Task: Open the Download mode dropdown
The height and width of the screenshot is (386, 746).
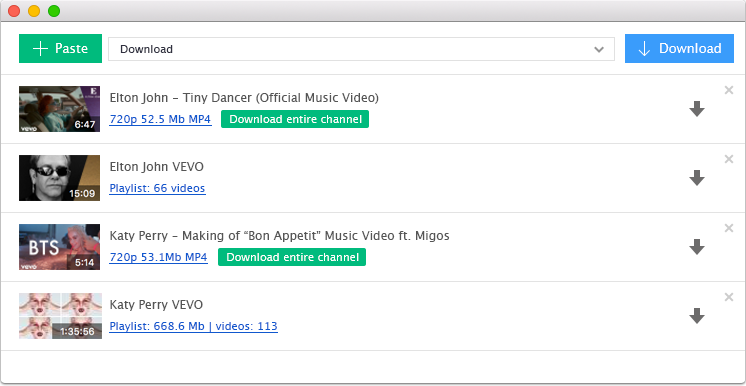Action: click(x=362, y=49)
